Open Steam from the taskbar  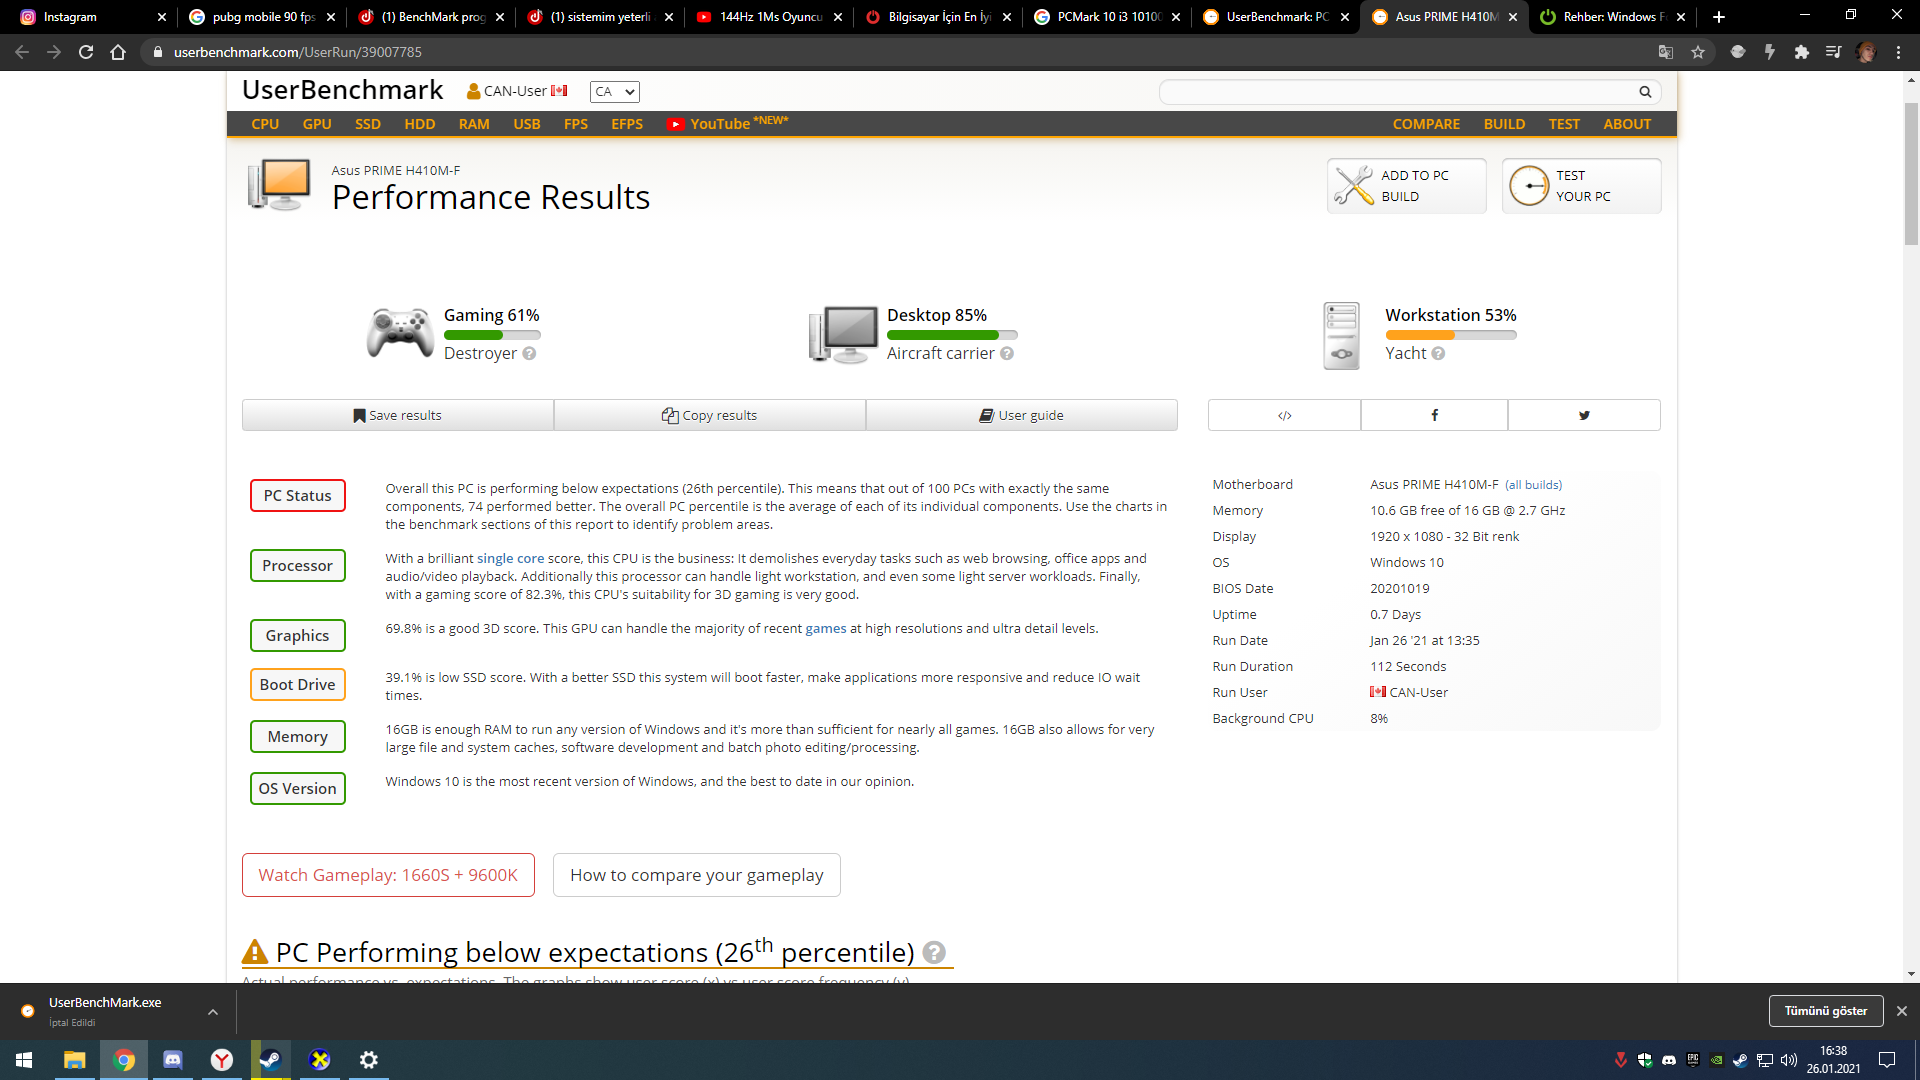270,1060
